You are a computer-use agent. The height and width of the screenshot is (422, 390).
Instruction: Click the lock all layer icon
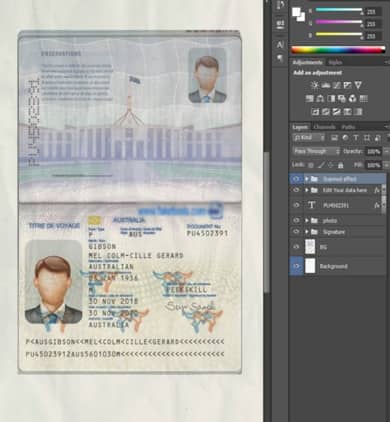coord(340,165)
